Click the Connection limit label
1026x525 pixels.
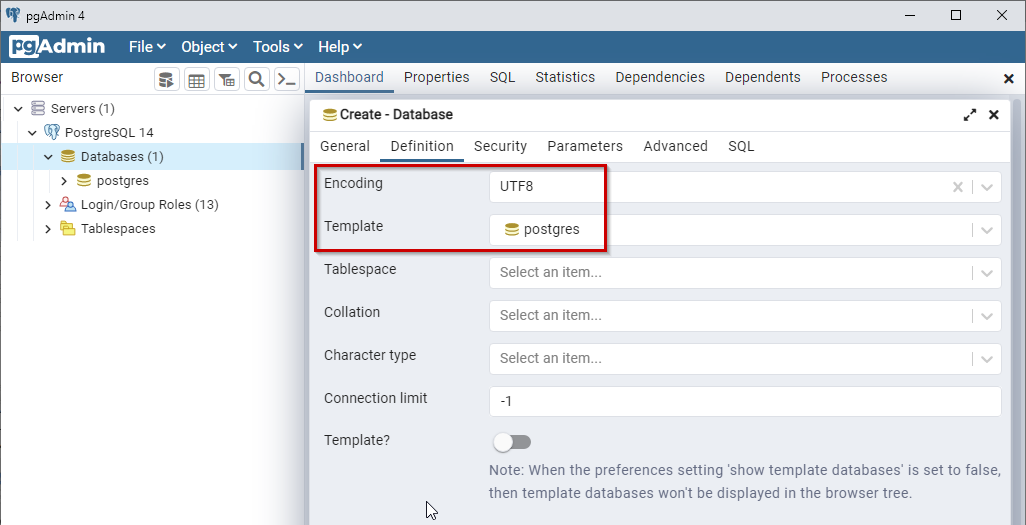(376, 398)
